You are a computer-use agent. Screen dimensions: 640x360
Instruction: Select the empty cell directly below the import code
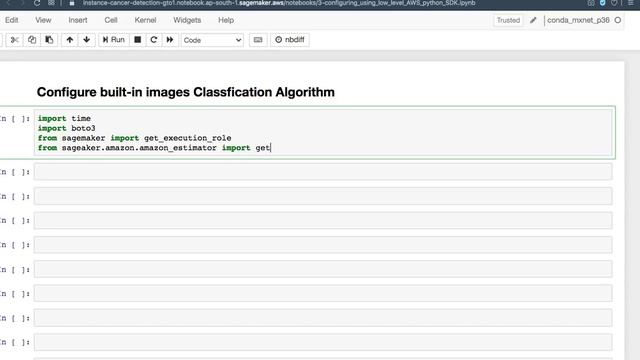323,172
